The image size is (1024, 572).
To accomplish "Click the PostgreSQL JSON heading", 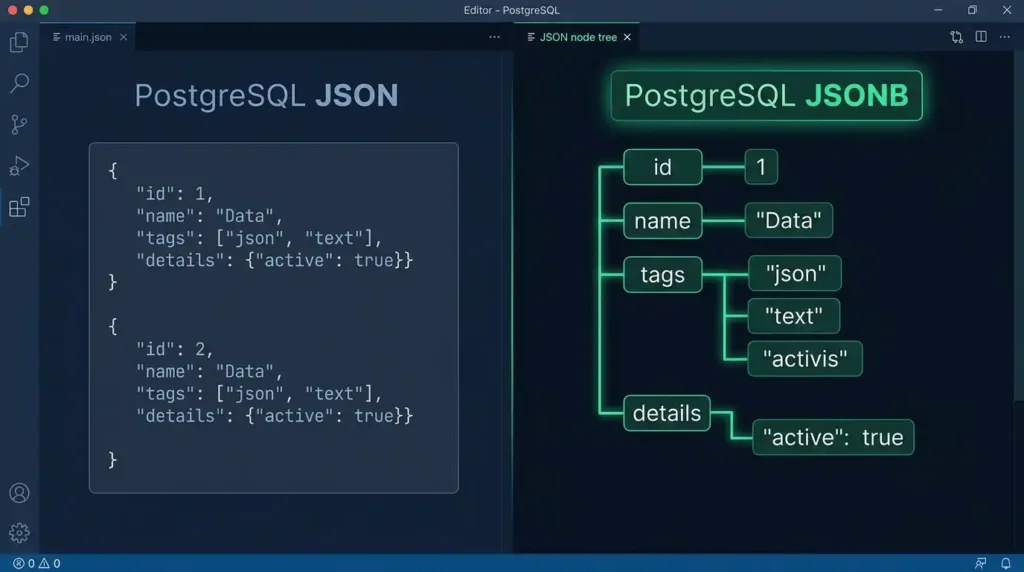I will pos(266,95).
